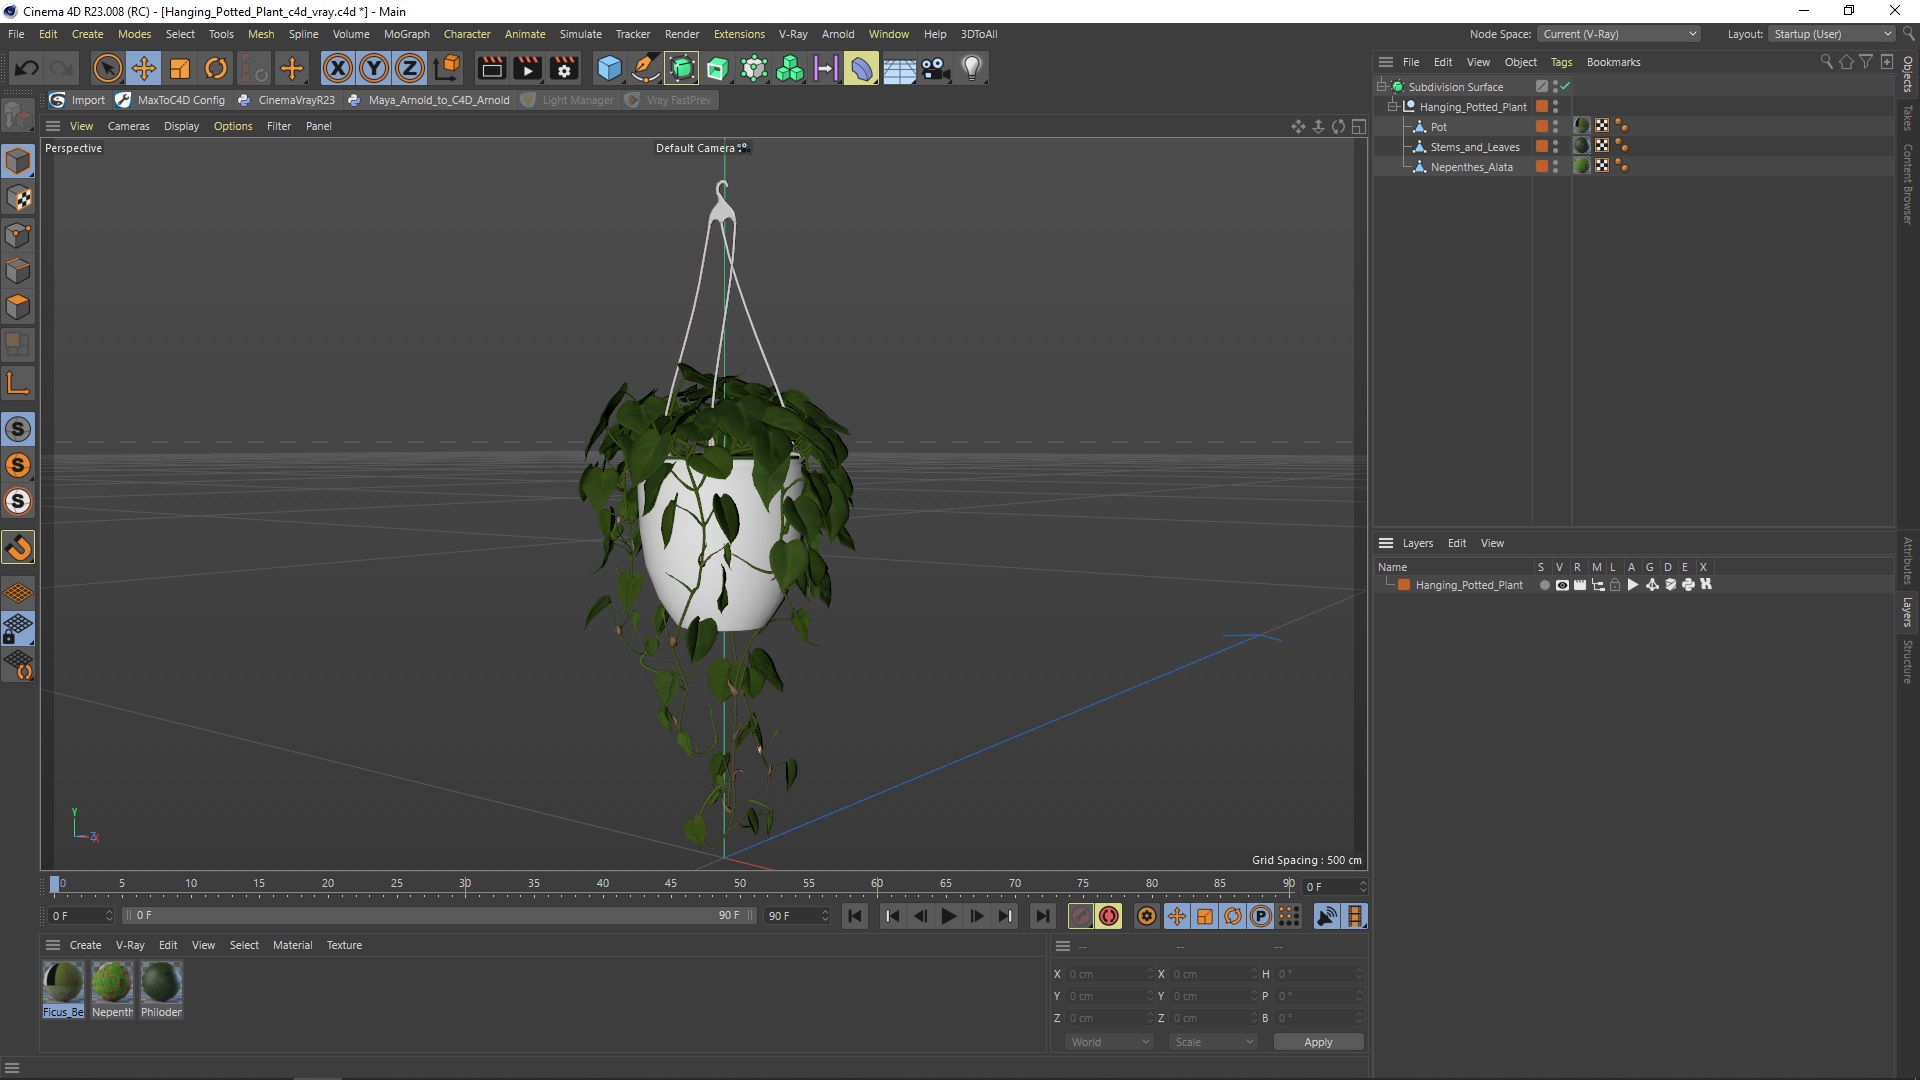The image size is (1920, 1080).
Task: Toggle Pot object visibility dots
Action: [x=1555, y=126]
